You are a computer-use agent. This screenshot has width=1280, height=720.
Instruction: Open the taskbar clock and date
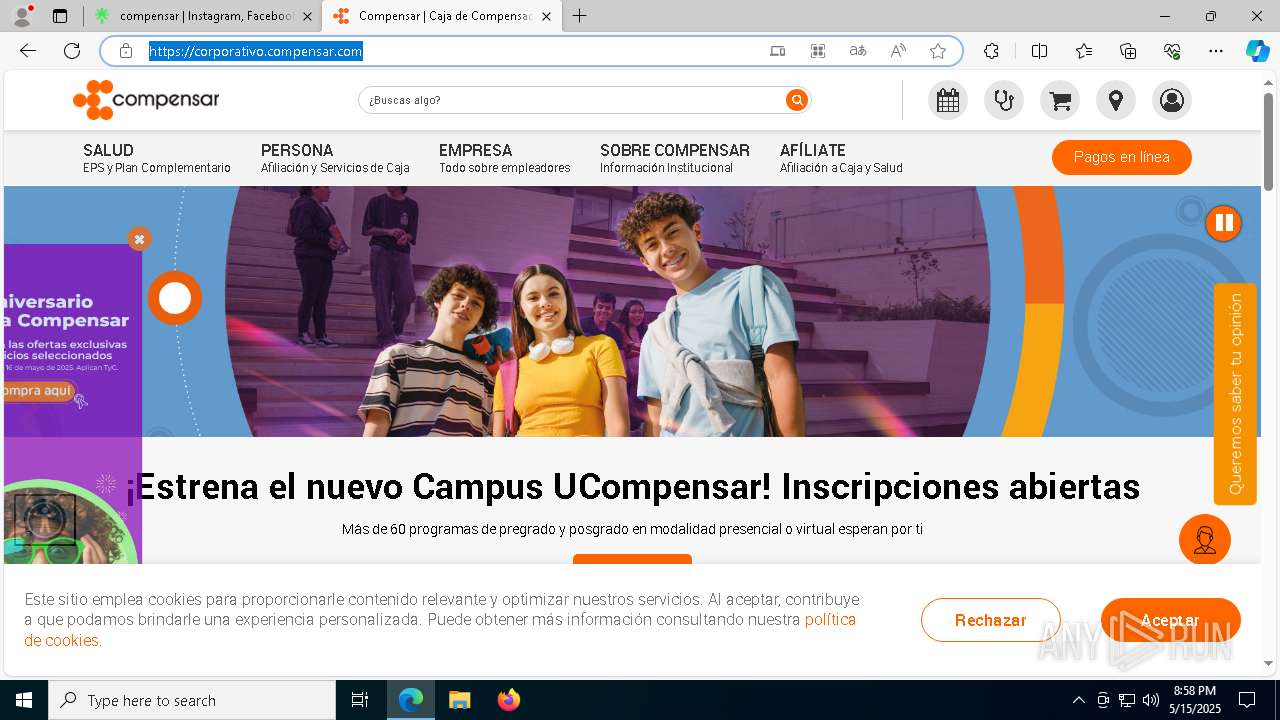1196,700
